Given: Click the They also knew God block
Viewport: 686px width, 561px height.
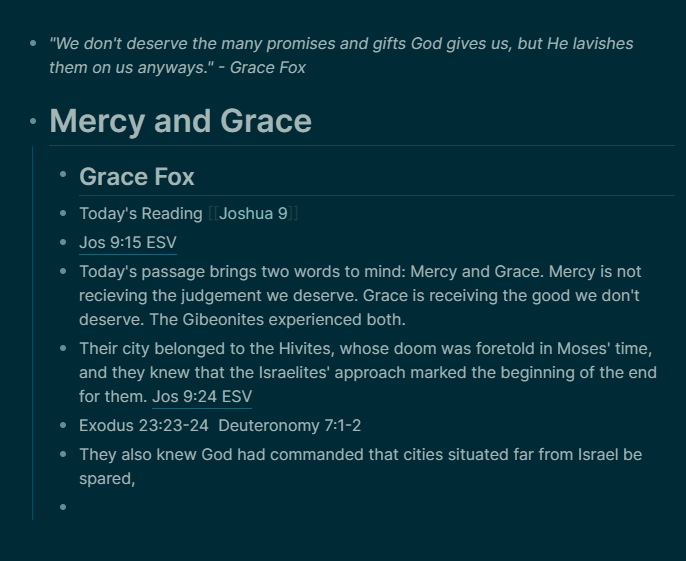Looking at the screenshot, I should click(x=360, y=466).
